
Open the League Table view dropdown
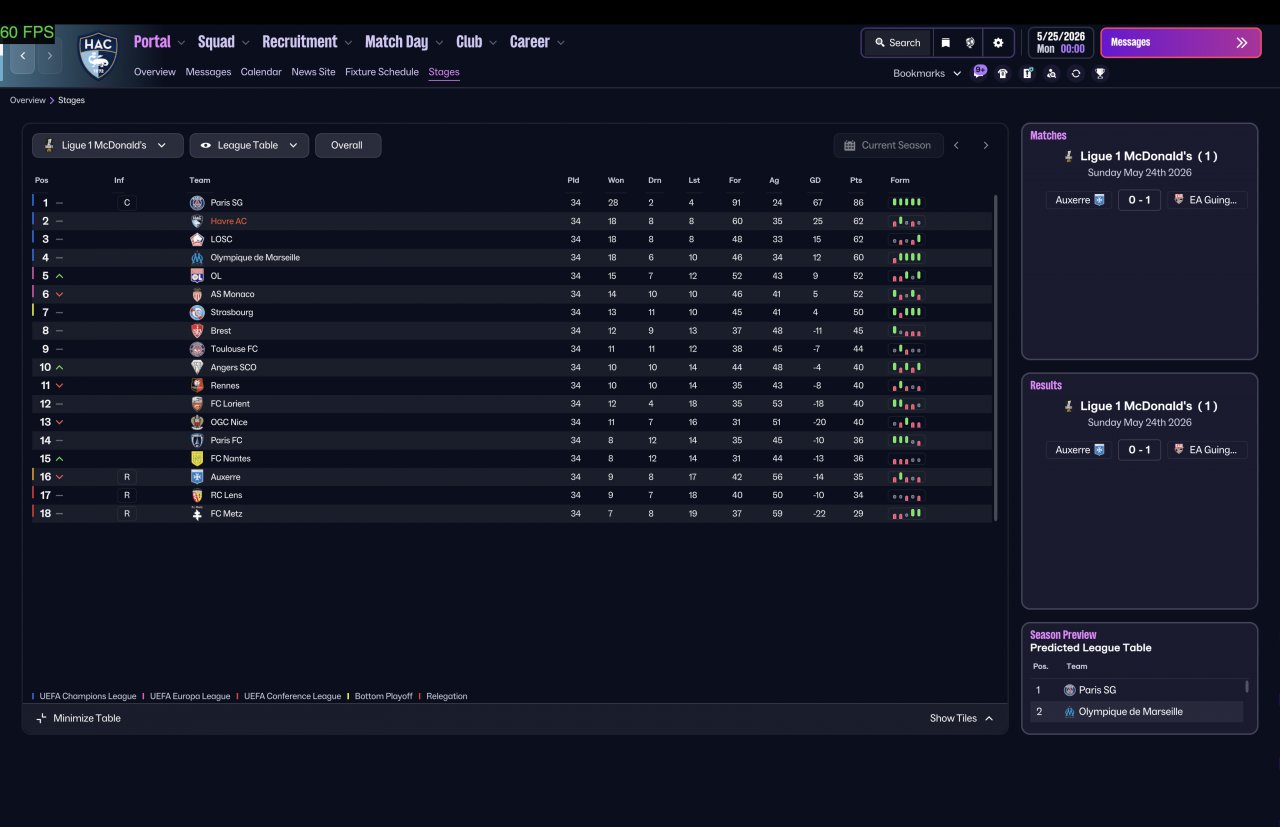(x=249, y=145)
